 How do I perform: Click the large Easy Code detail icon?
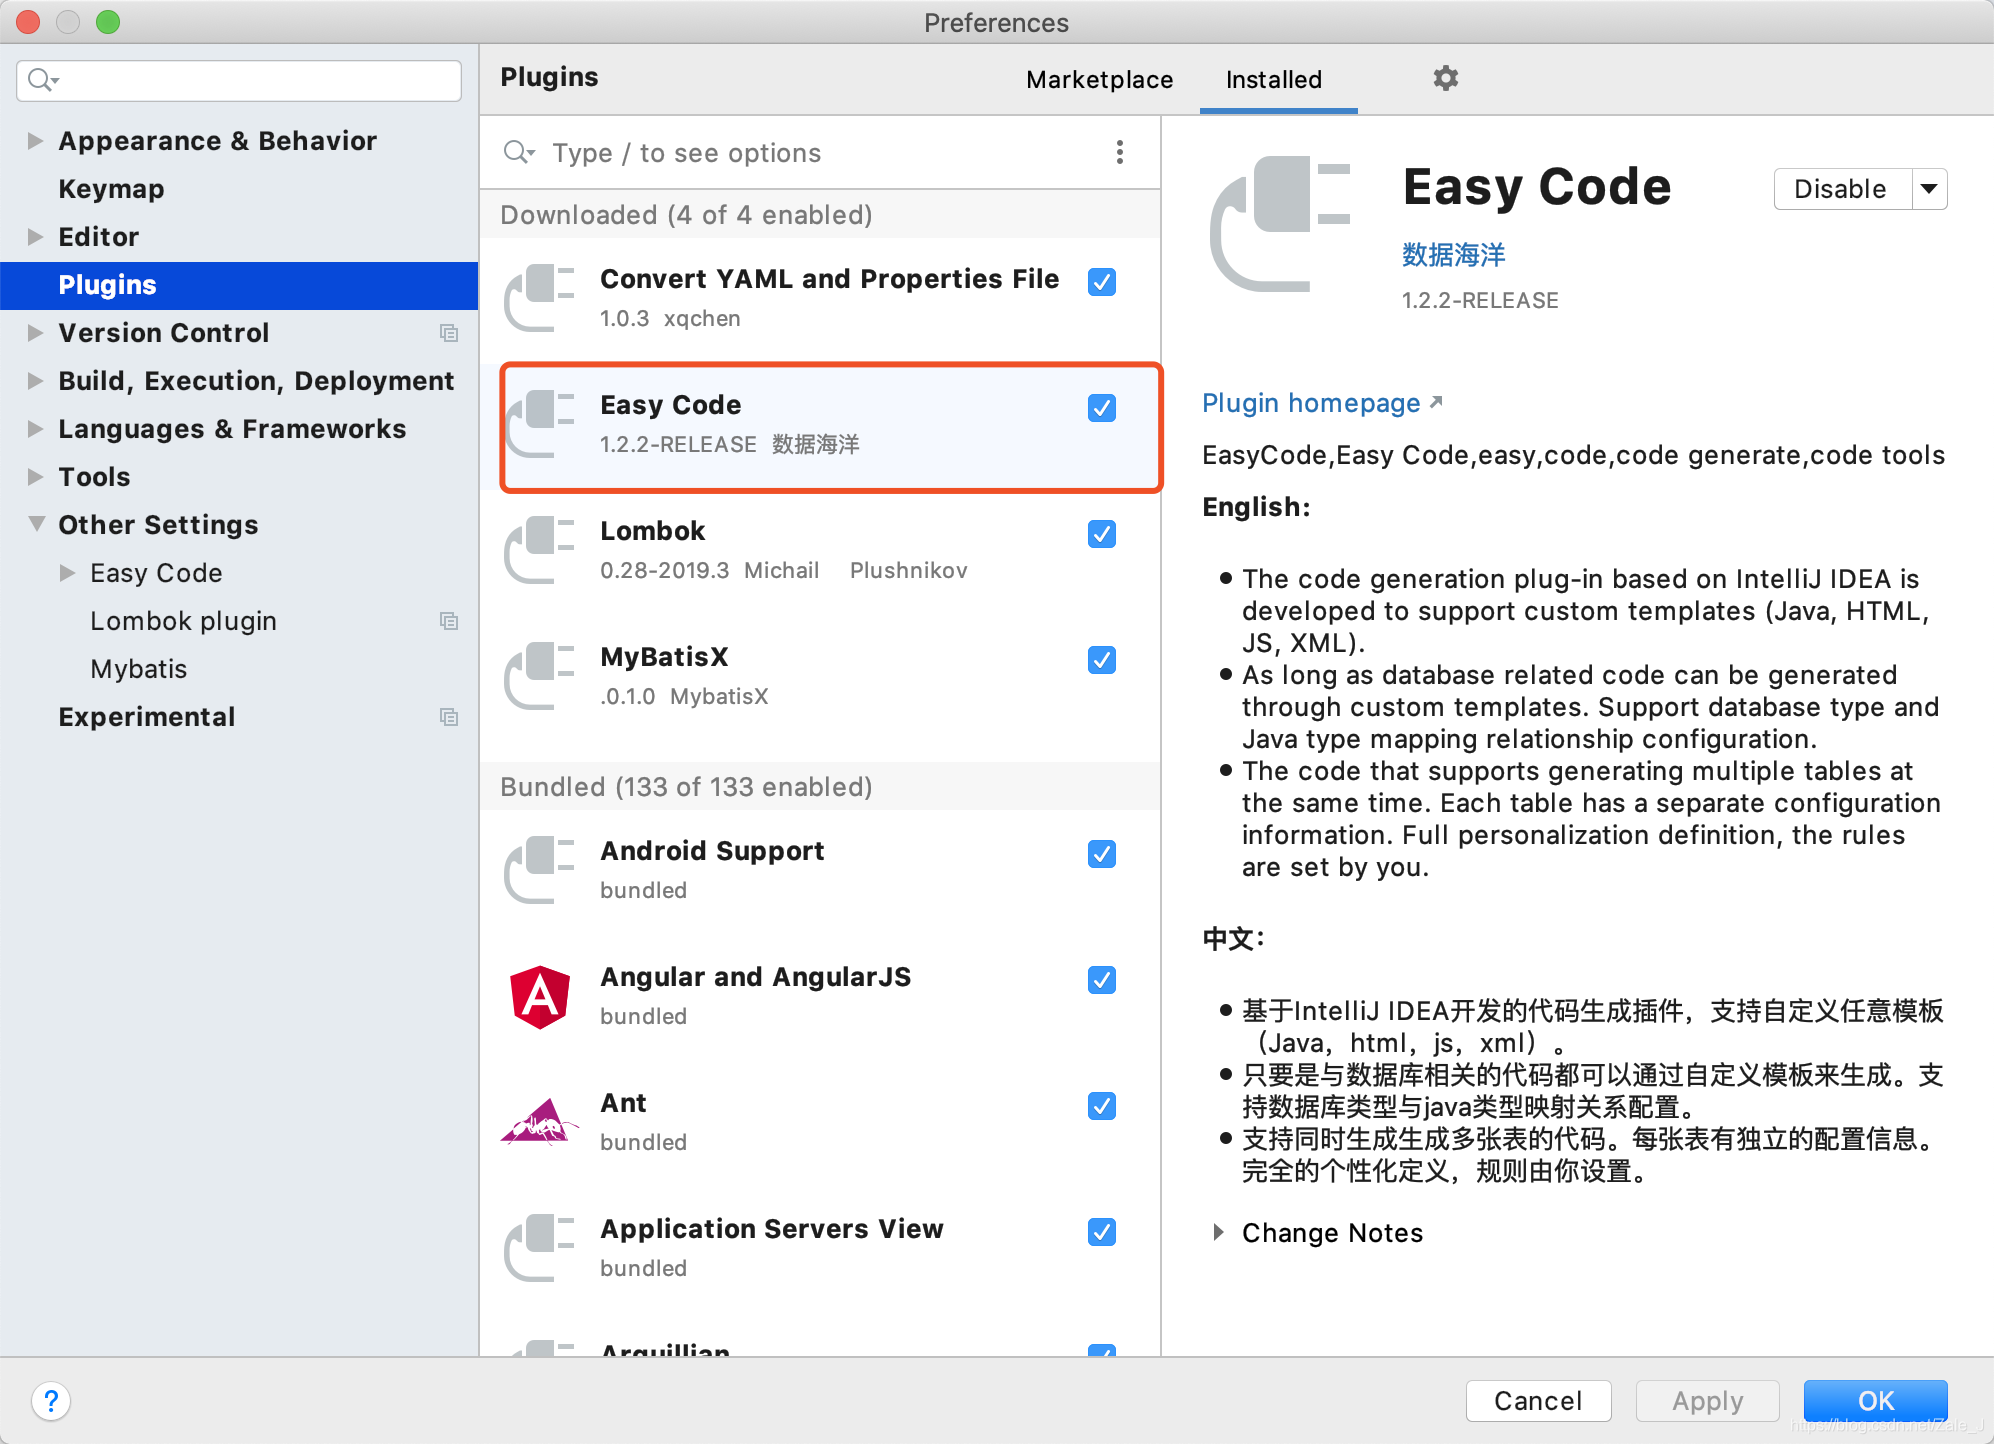tap(1281, 224)
